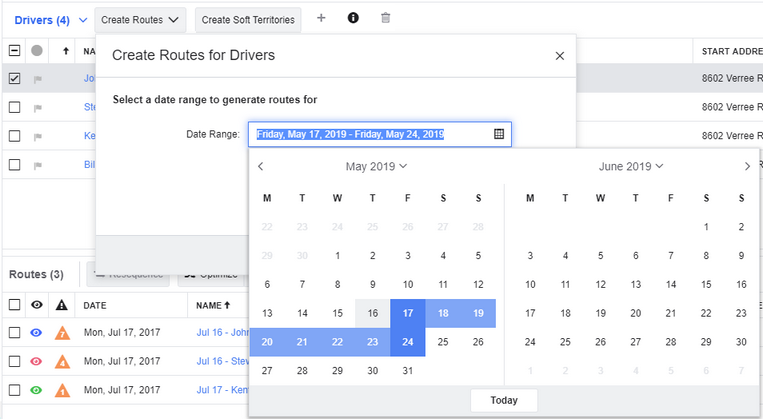Click the orange warning triangle numbered 4

[62, 362]
